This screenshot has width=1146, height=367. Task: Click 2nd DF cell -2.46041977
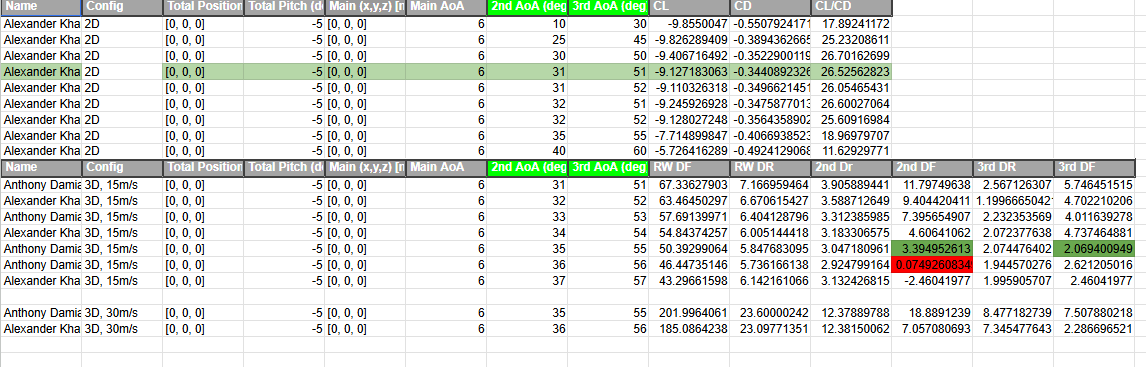(932, 281)
